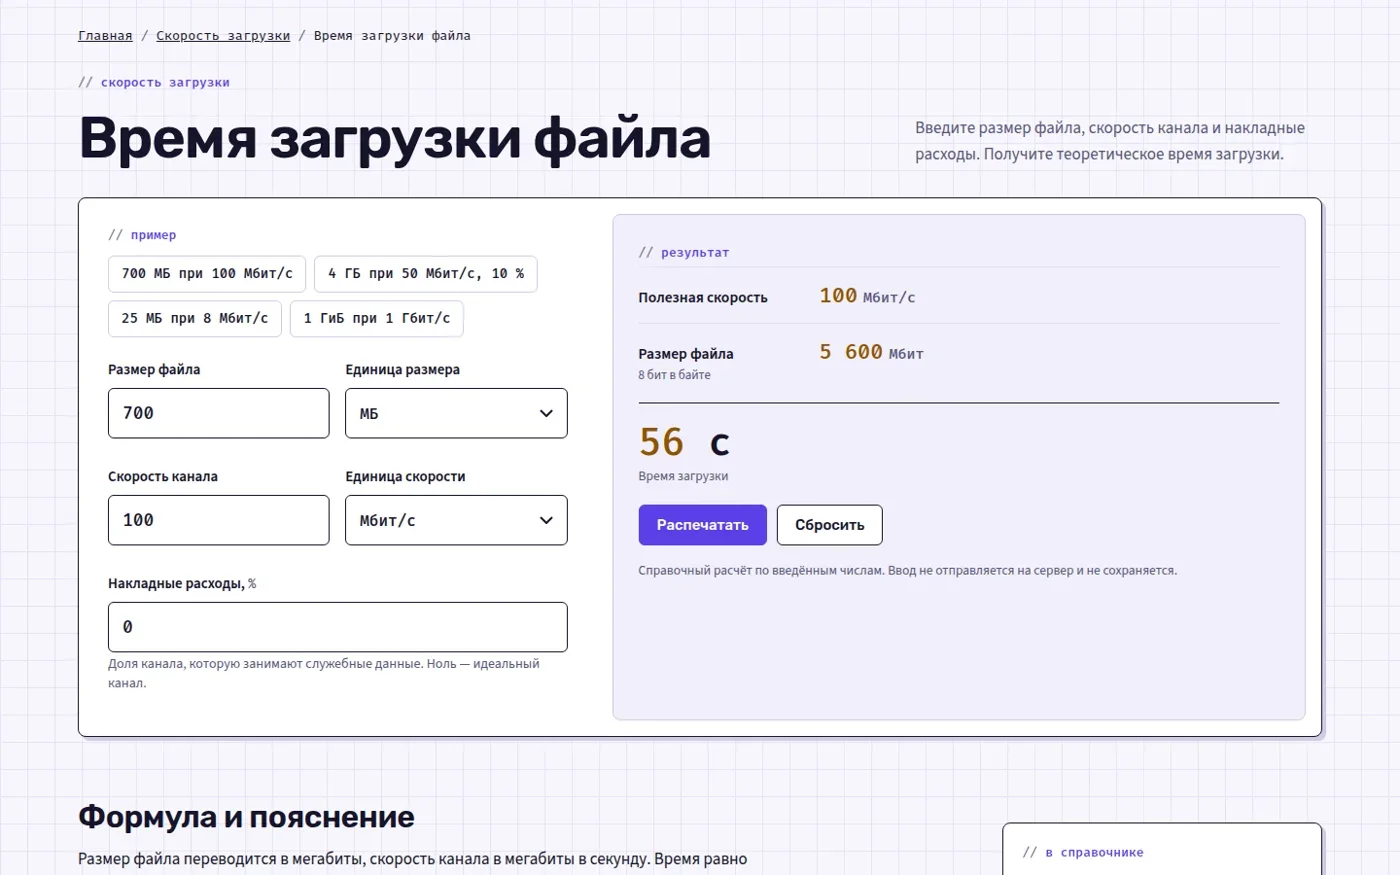The width and height of the screenshot is (1400, 875).
Task: Apply example 4 ГБ при 50 Мбит/с, 10 %
Action: 426,274
